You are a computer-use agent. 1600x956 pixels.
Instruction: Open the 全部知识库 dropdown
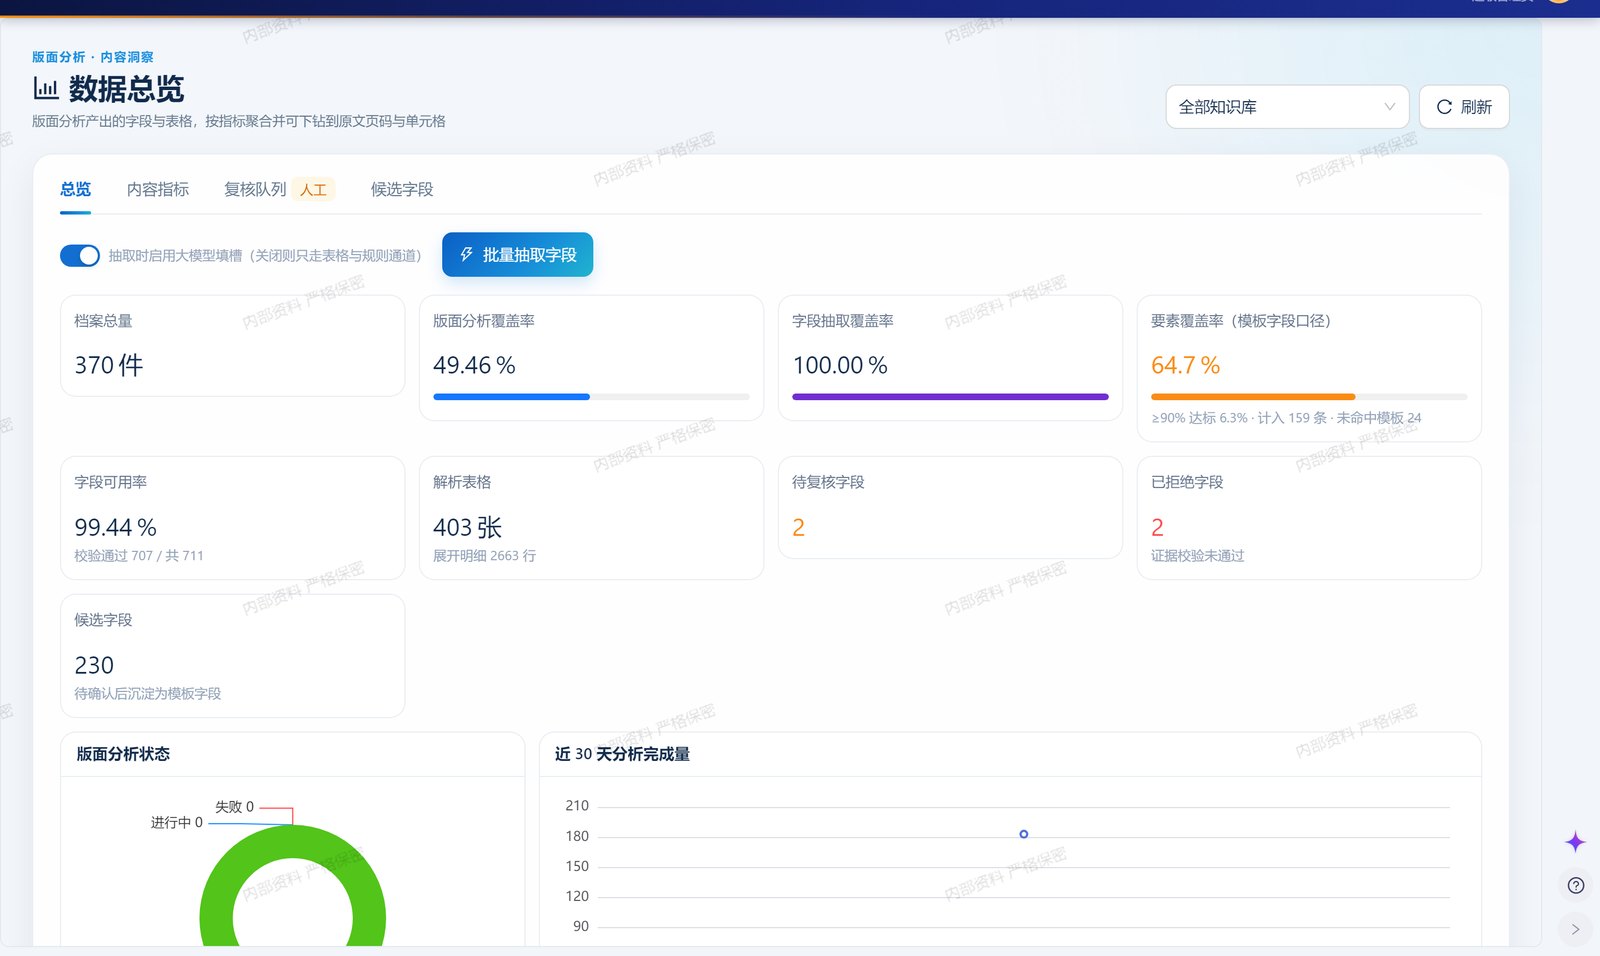pyautogui.click(x=1287, y=107)
